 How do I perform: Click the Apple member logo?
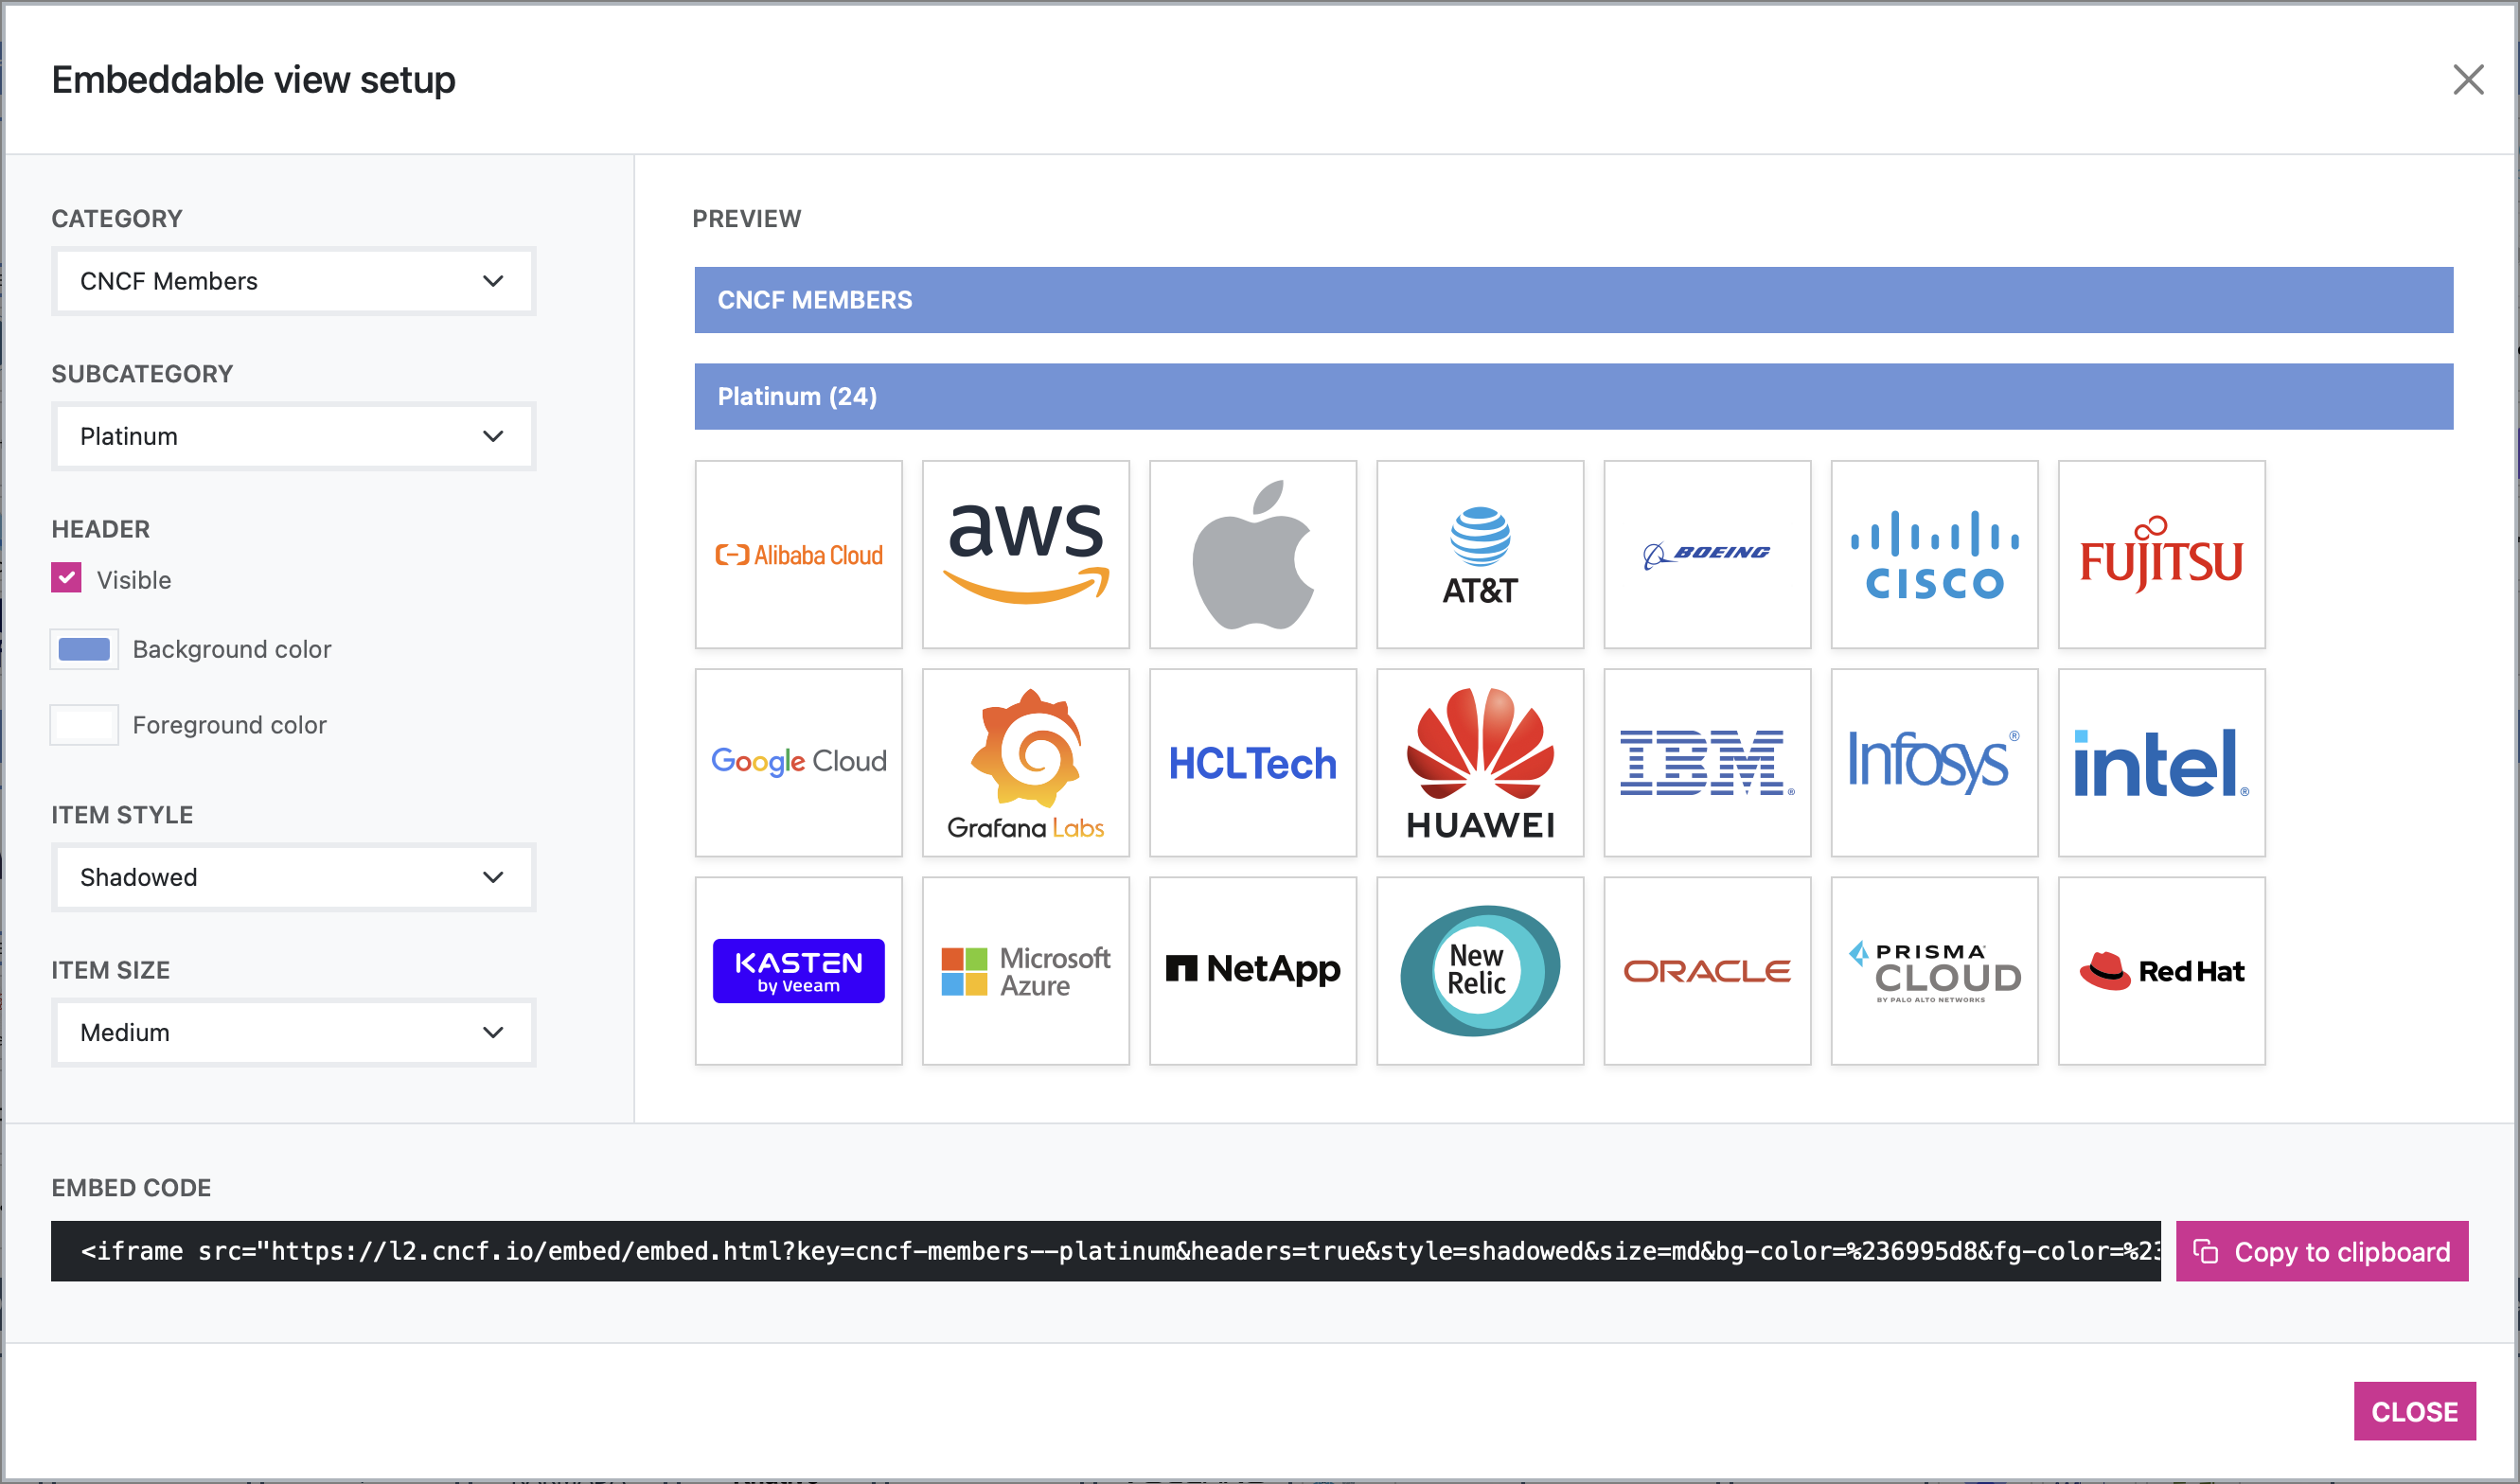(x=1251, y=555)
